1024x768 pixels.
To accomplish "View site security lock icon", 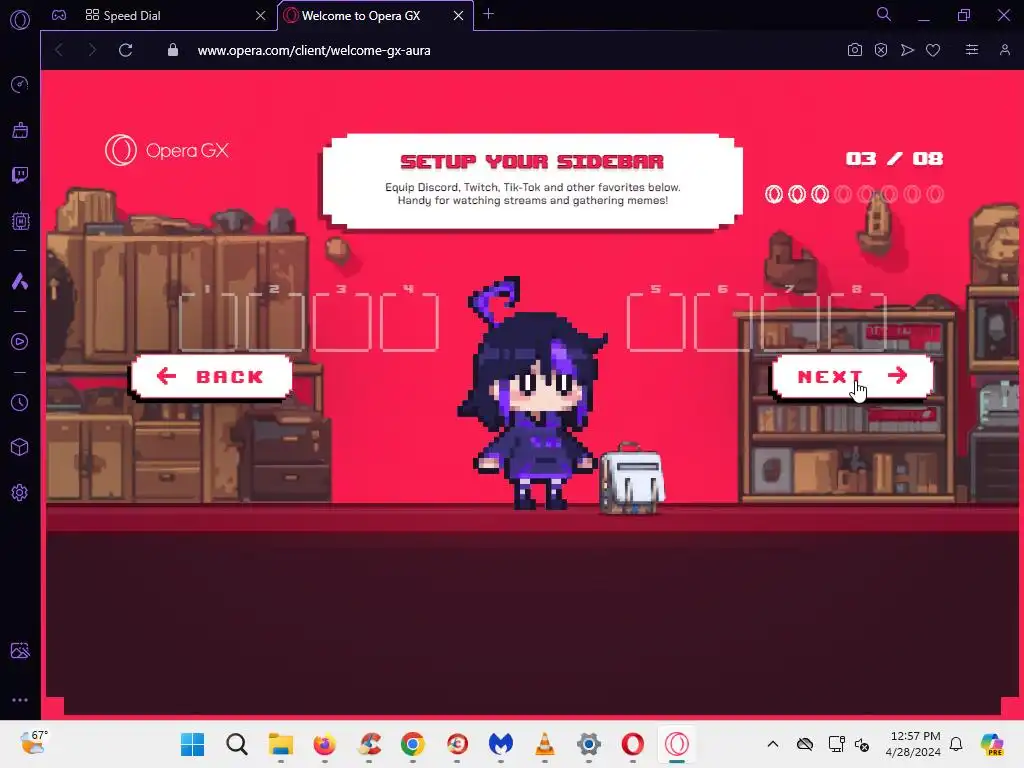I will pyautogui.click(x=172, y=50).
